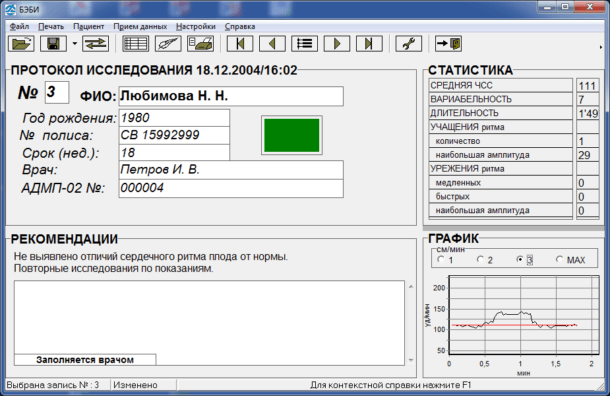Click the data transfer arrows icon
The width and height of the screenshot is (610, 396).
pos(95,44)
